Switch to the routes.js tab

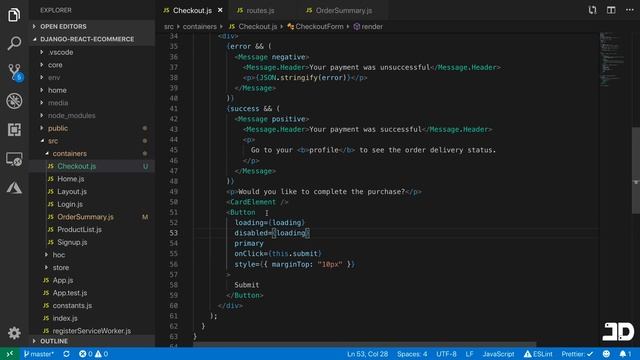(x=260, y=10)
